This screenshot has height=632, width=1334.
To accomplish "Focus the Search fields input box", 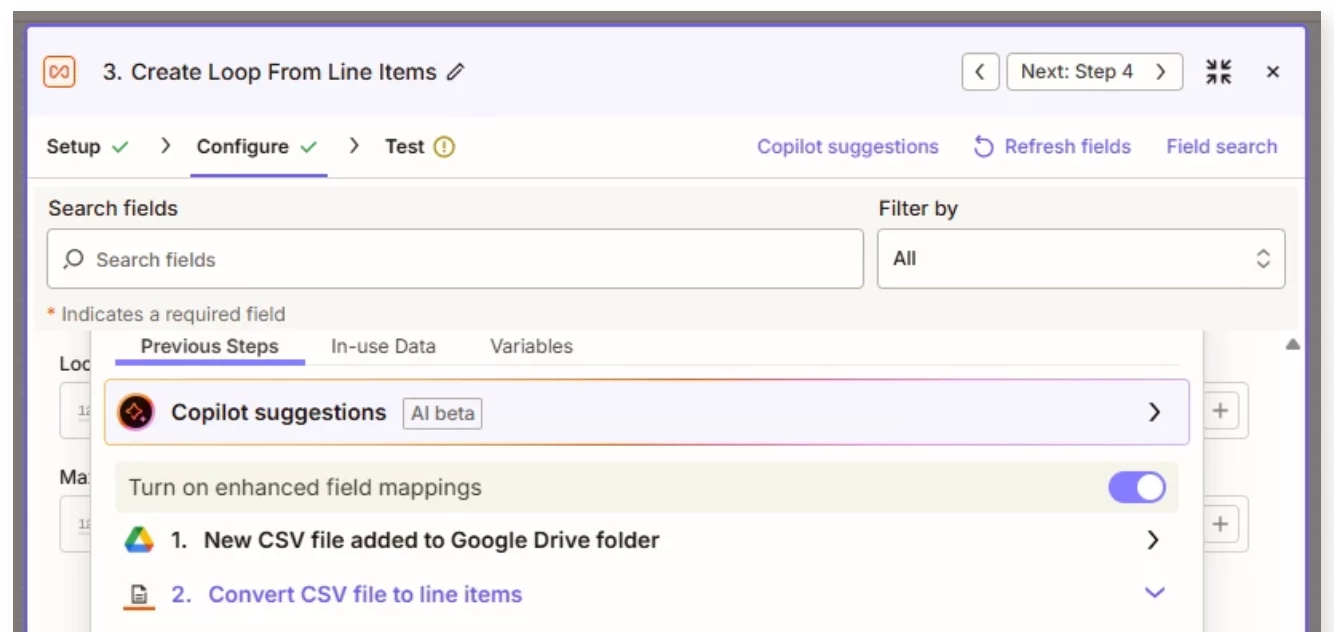I will pos(455,259).
